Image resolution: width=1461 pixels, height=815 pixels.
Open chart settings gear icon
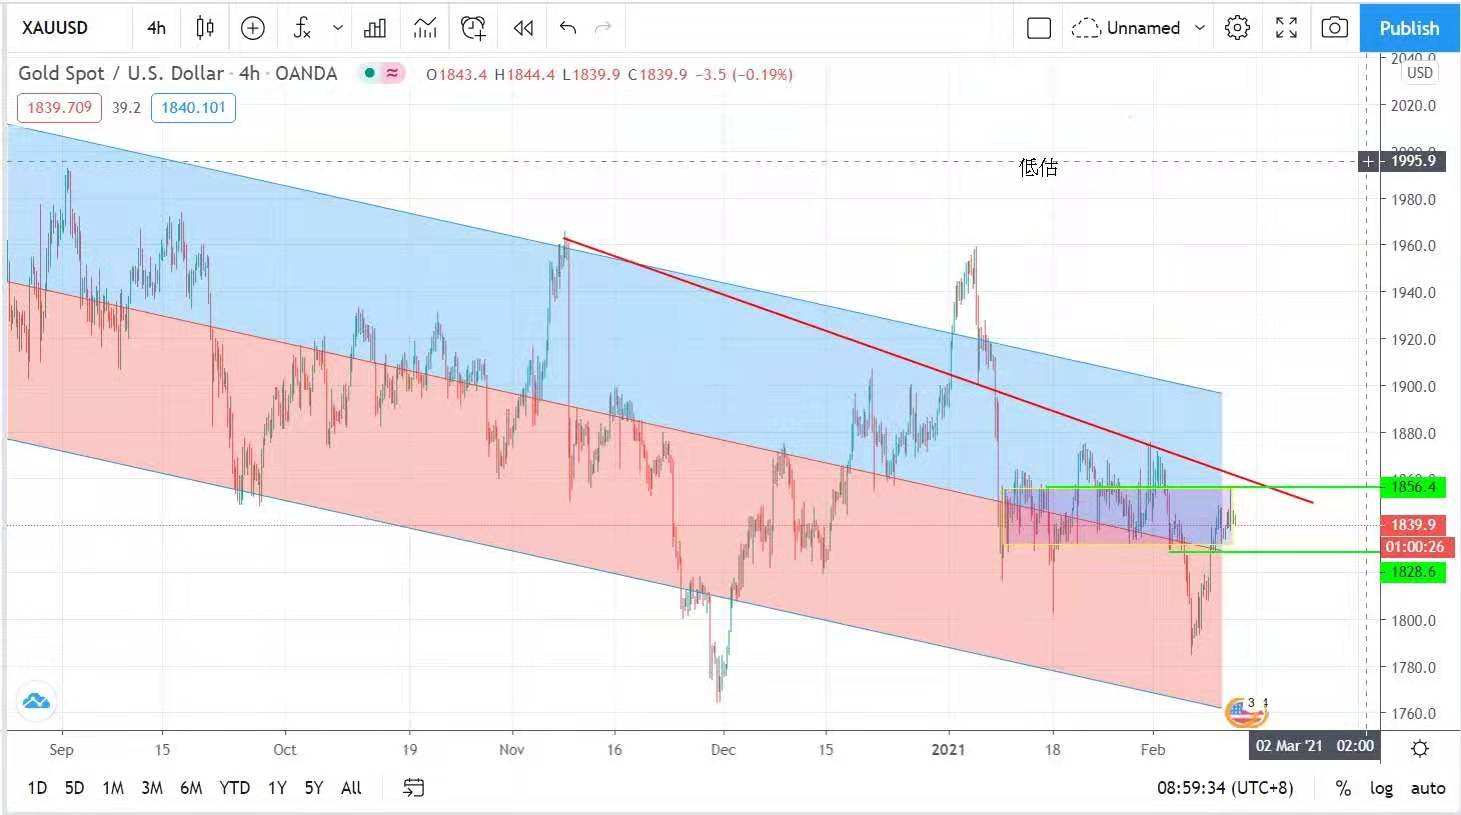pyautogui.click(x=1237, y=28)
